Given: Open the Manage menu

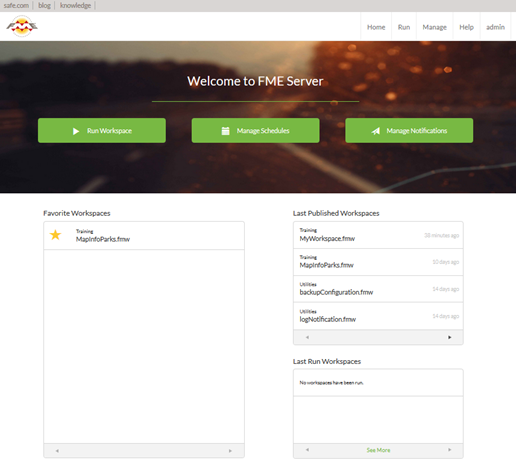Looking at the screenshot, I should pyautogui.click(x=434, y=27).
